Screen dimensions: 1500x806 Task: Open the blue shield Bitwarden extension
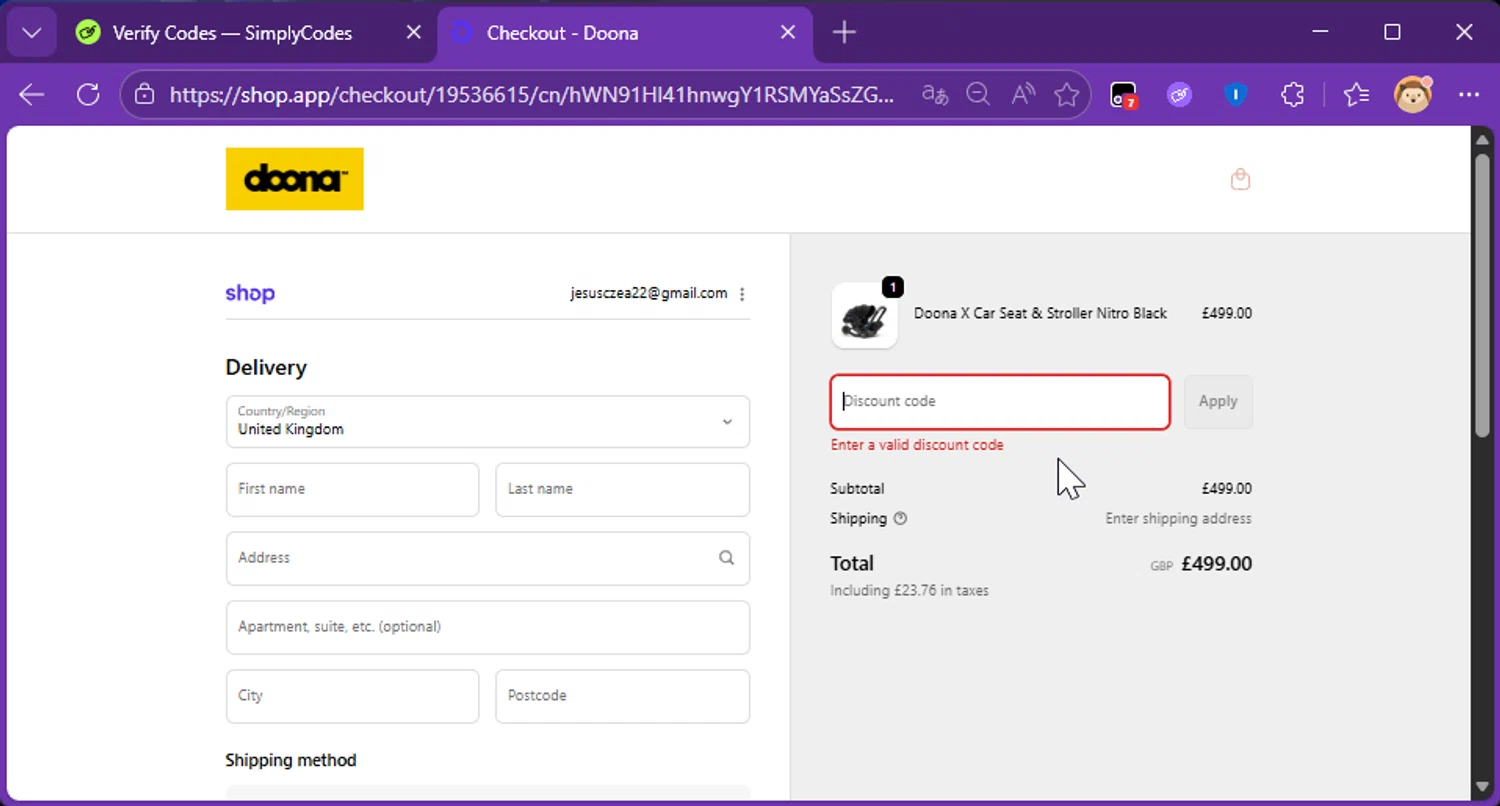click(x=1236, y=95)
